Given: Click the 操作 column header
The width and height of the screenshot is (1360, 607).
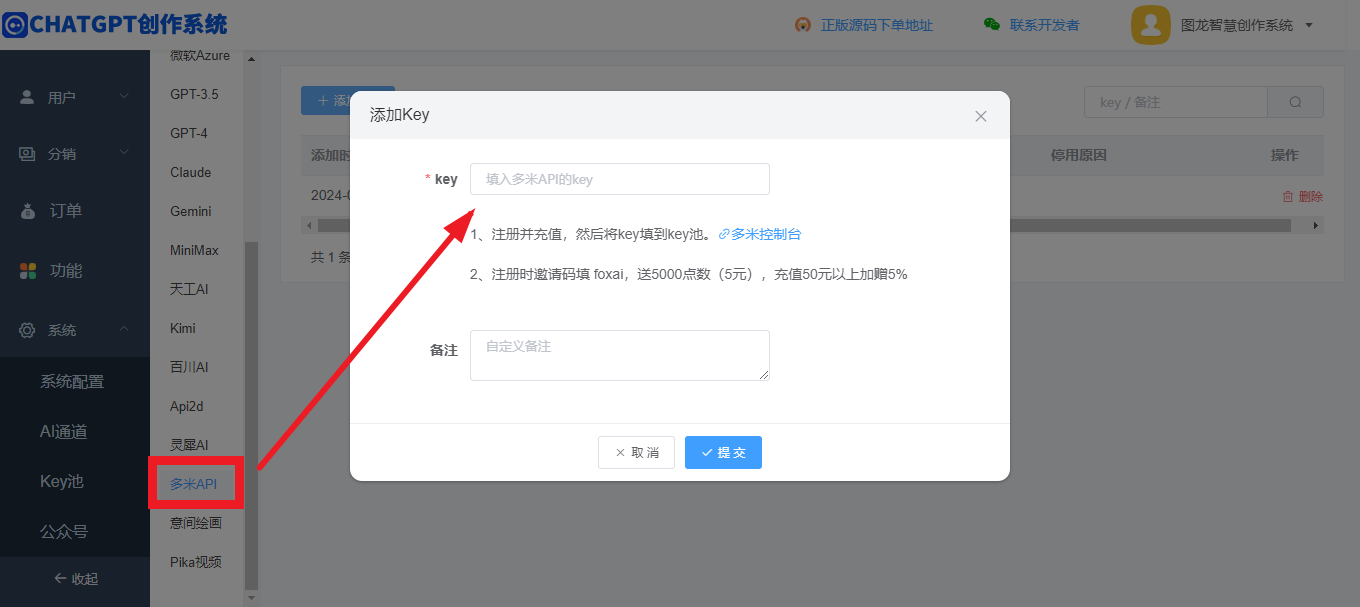Looking at the screenshot, I should coord(1285,155).
